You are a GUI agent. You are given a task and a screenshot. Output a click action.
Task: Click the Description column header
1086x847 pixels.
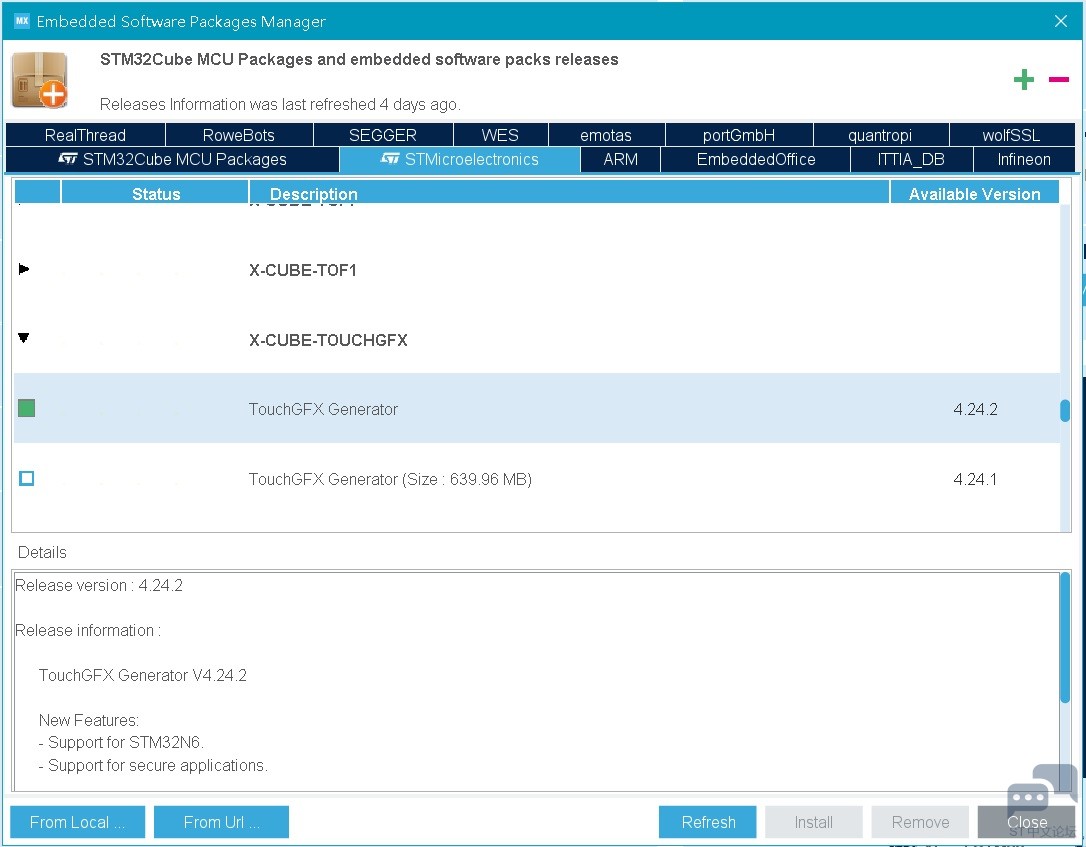(x=569, y=193)
